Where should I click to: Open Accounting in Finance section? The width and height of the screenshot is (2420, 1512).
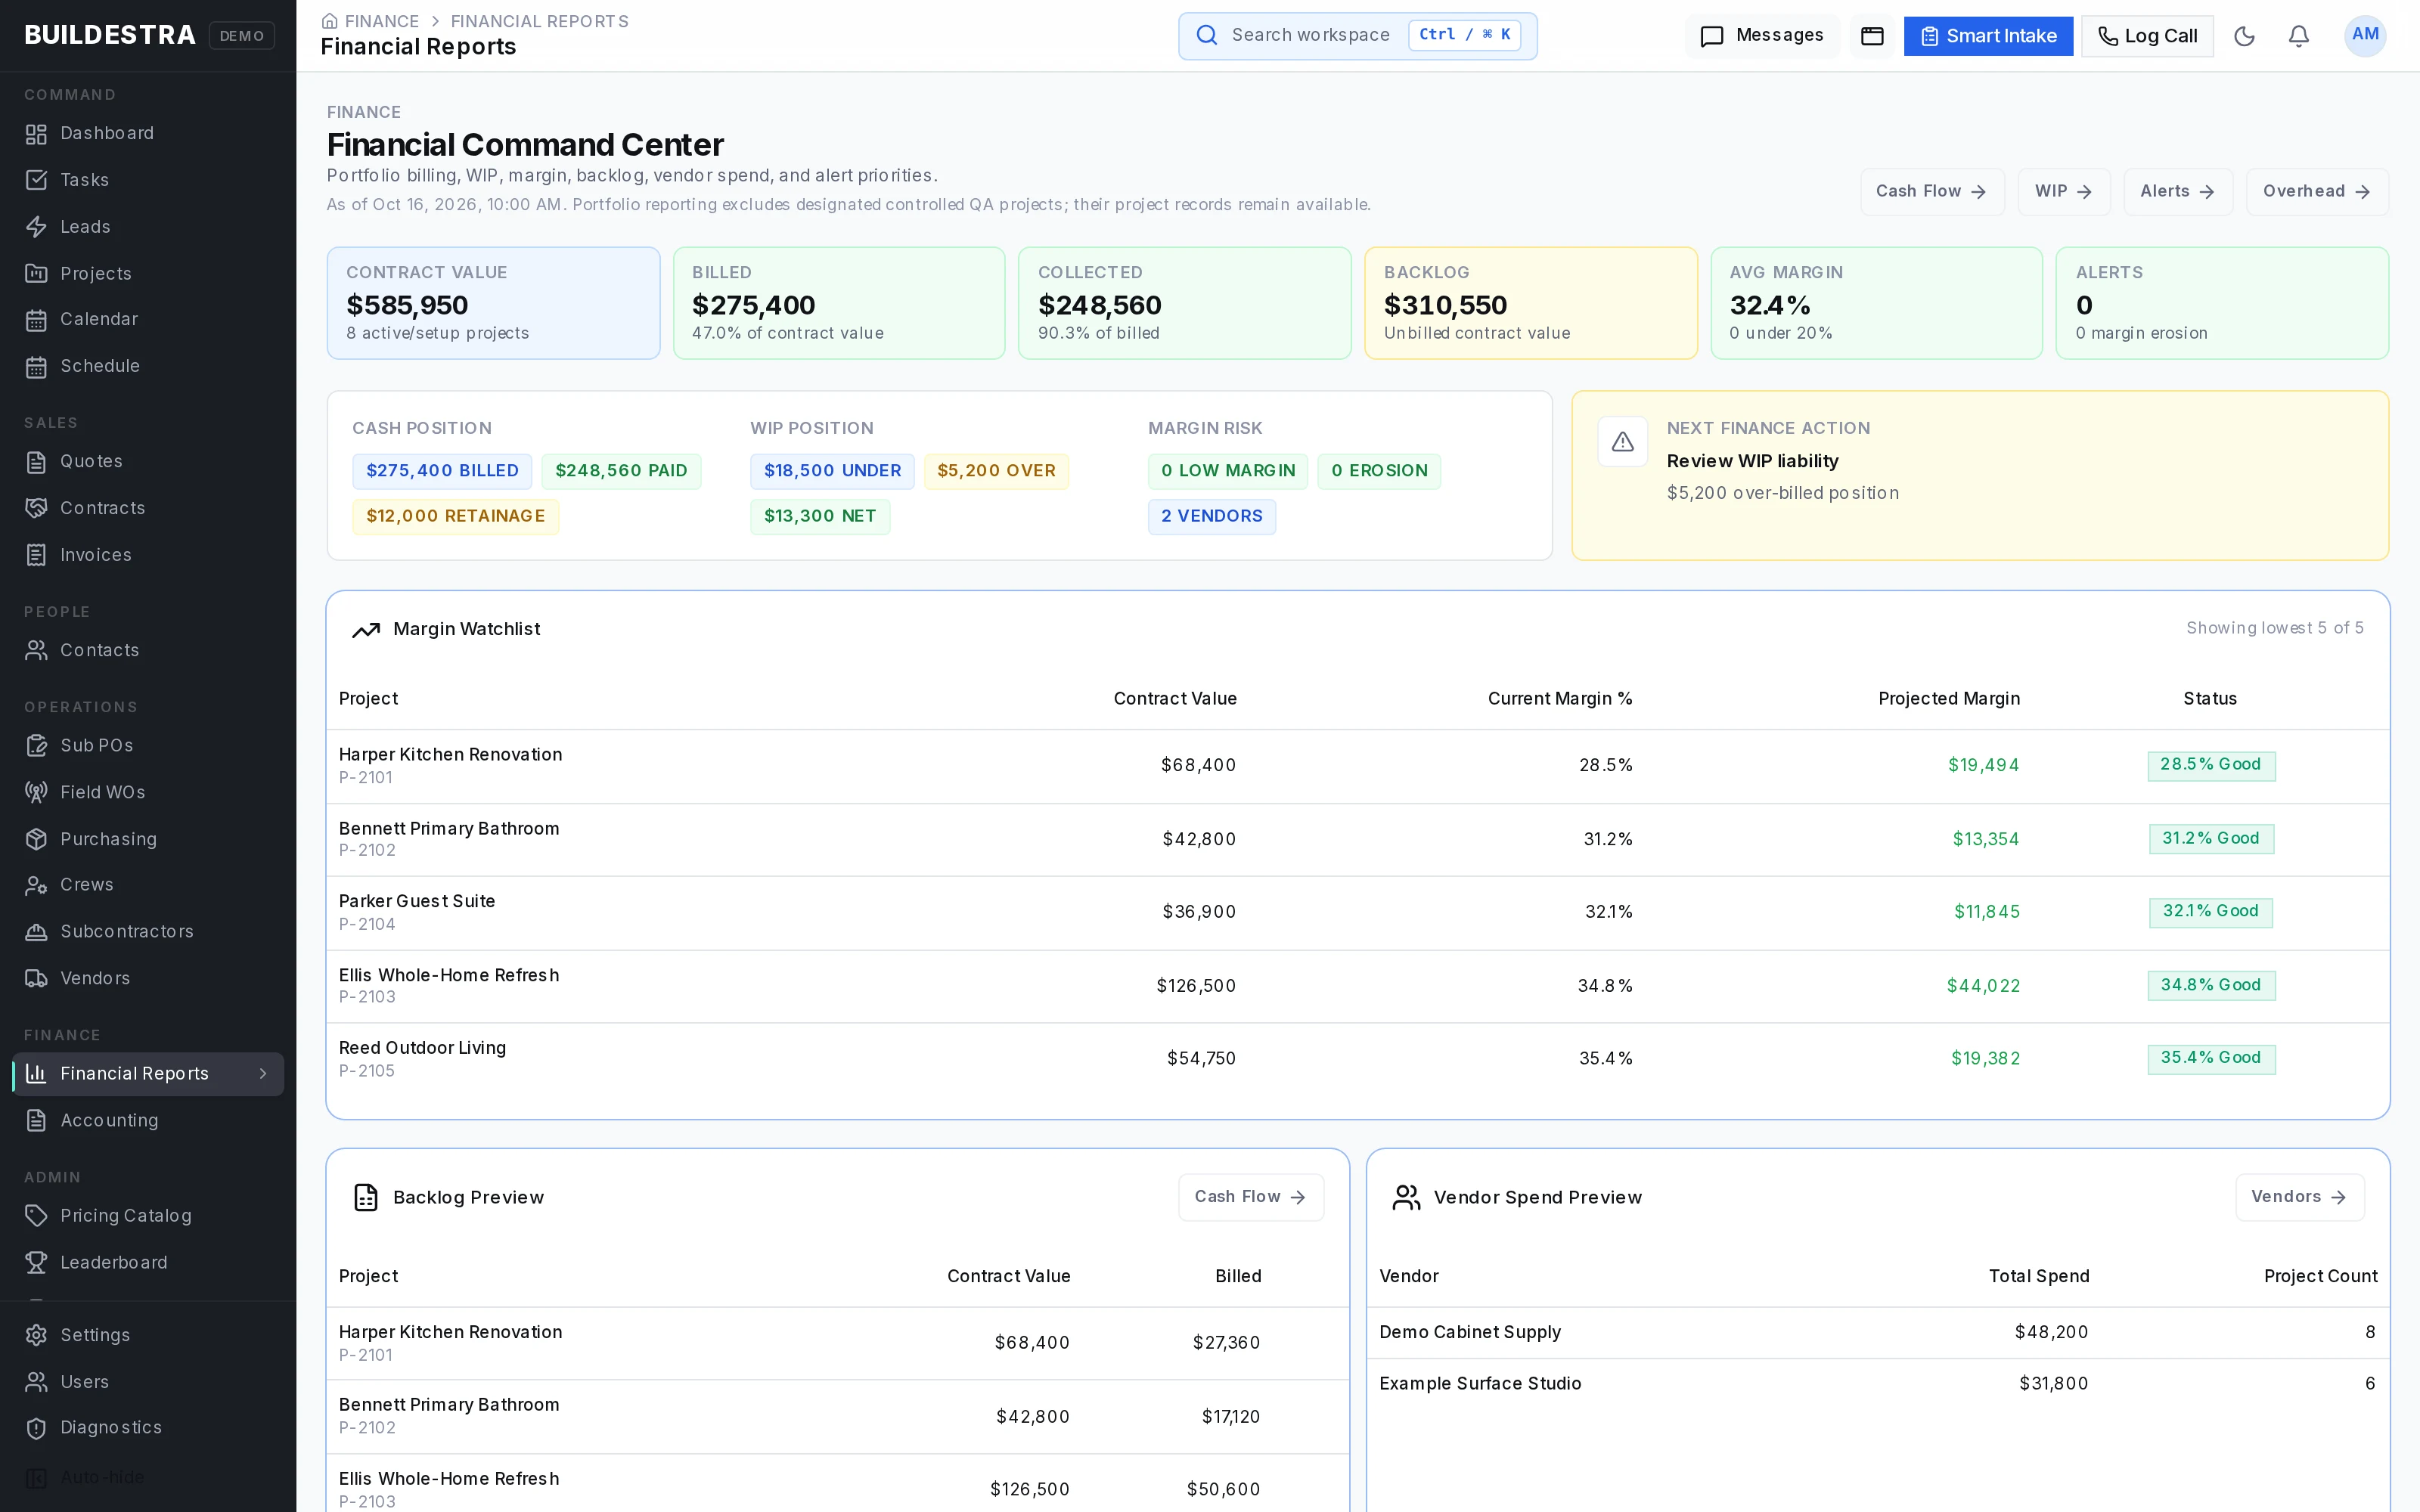[148, 1120]
